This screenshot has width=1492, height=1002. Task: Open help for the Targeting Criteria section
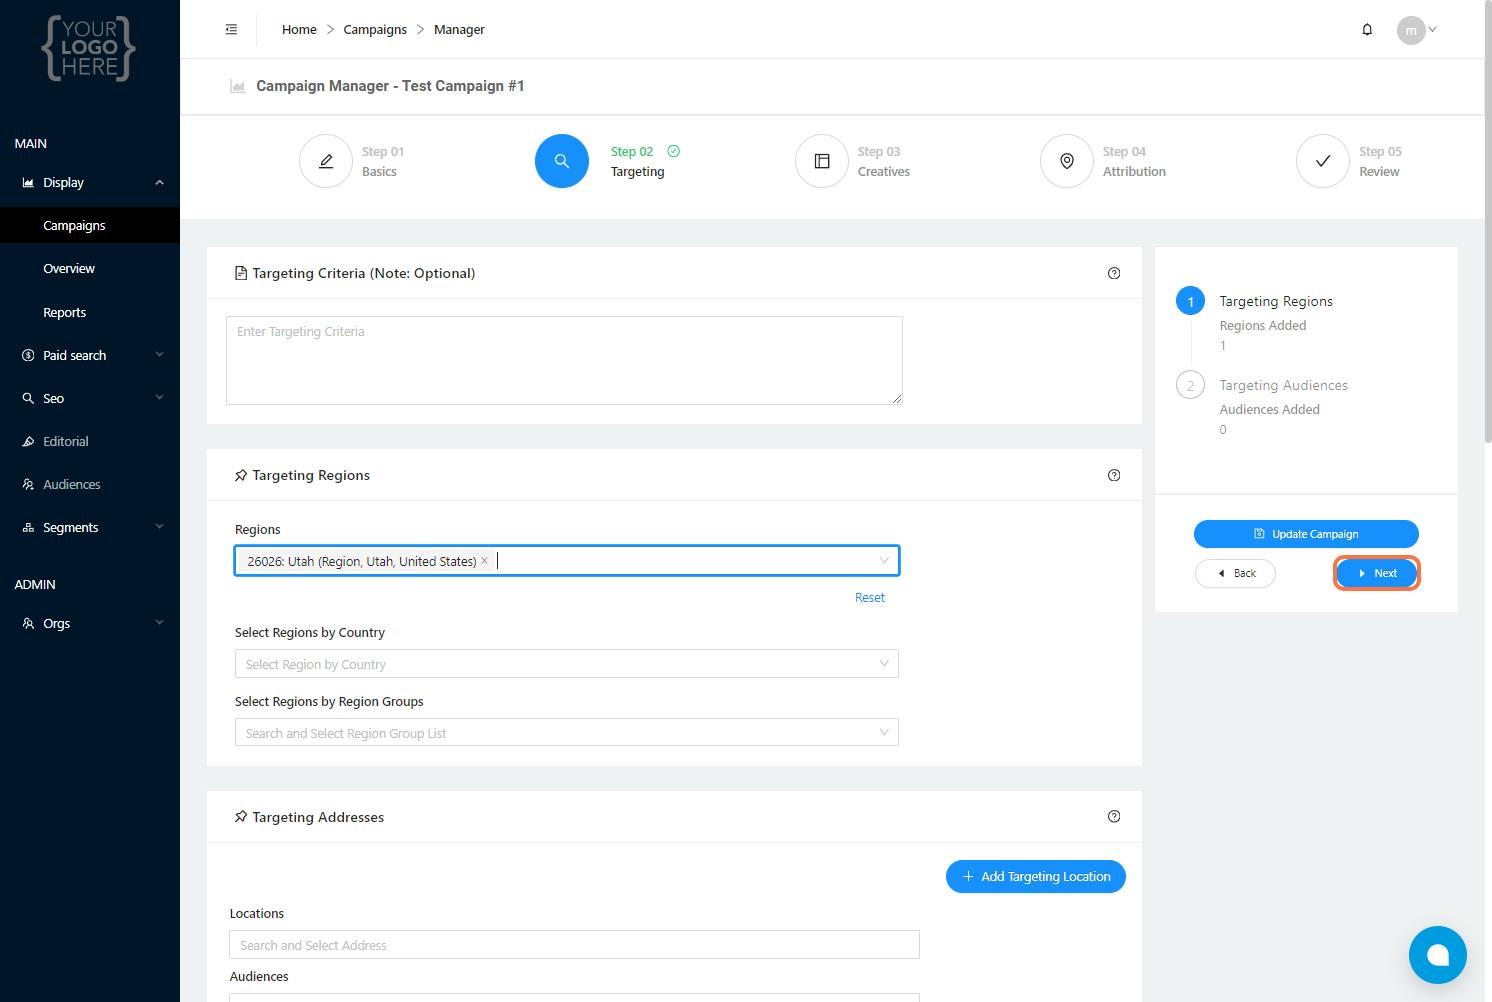click(1114, 273)
